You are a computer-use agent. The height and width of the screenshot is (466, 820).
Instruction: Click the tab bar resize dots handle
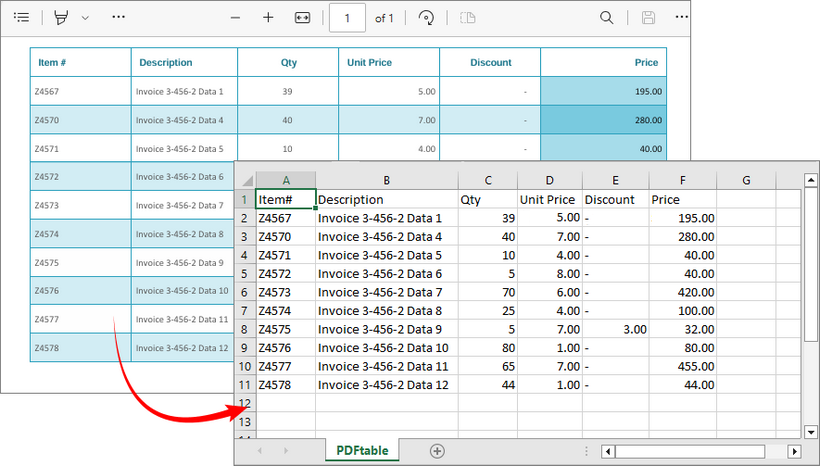click(x=586, y=451)
